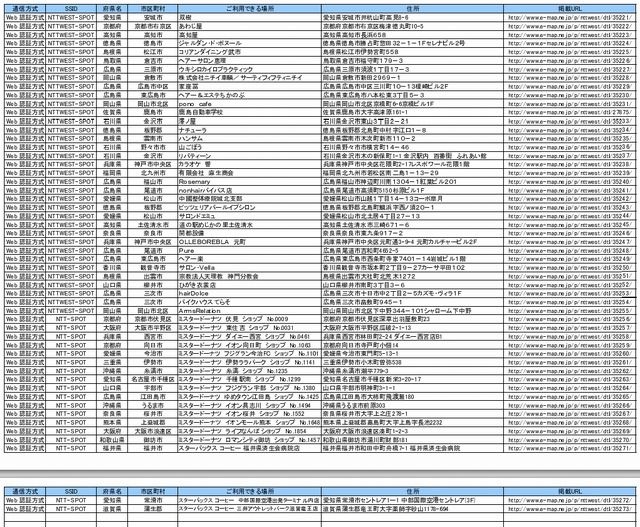The image size is (640, 527).
Task: Open the URL ending in 27875
Action: pos(570,112)
